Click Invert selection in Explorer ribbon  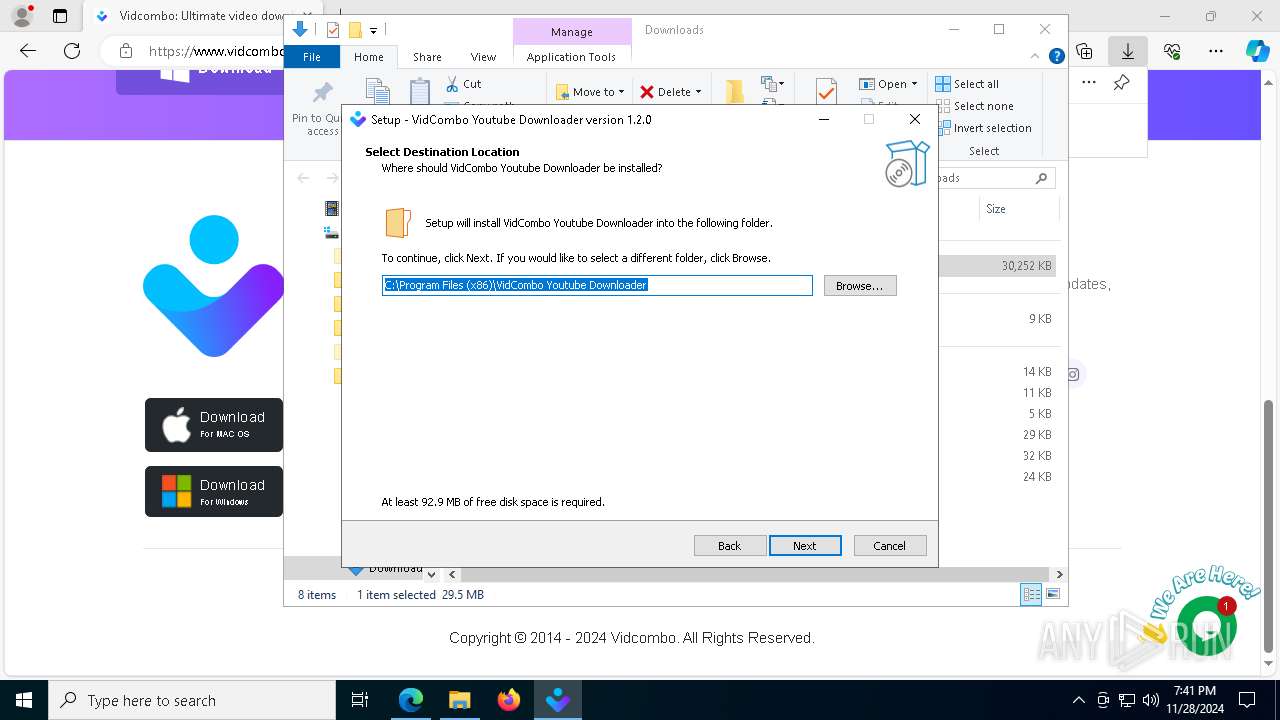click(x=983, y=128)
